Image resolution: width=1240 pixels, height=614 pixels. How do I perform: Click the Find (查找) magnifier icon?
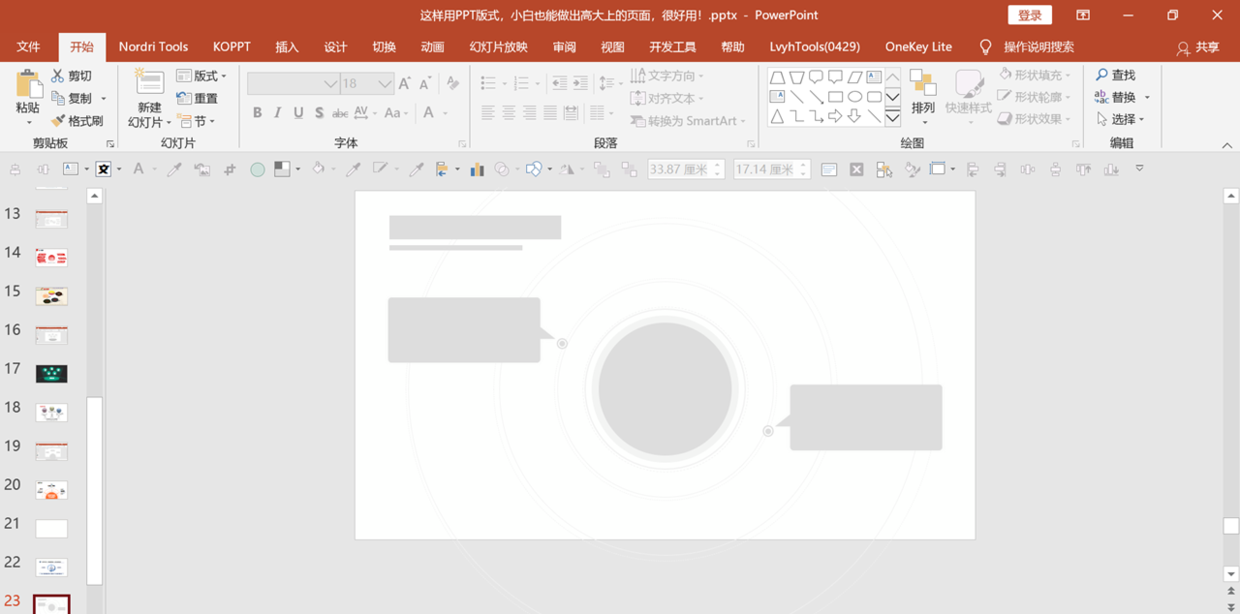coord(1102,75)
